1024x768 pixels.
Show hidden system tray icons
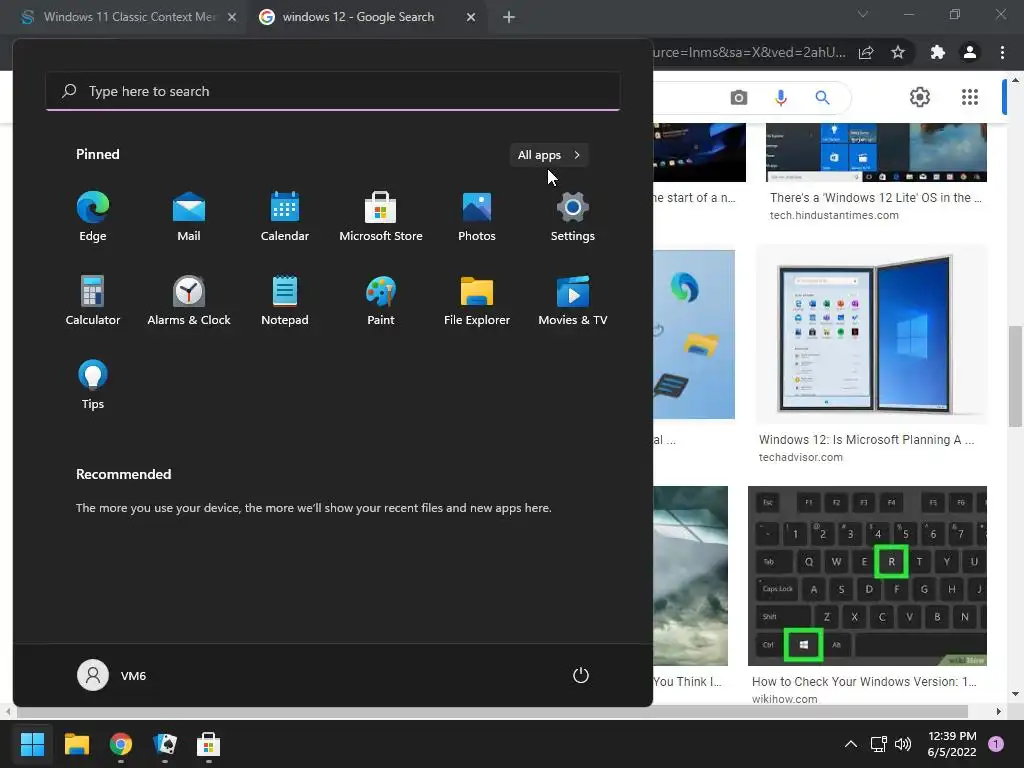pyautogui.click(x=851, y=744)
